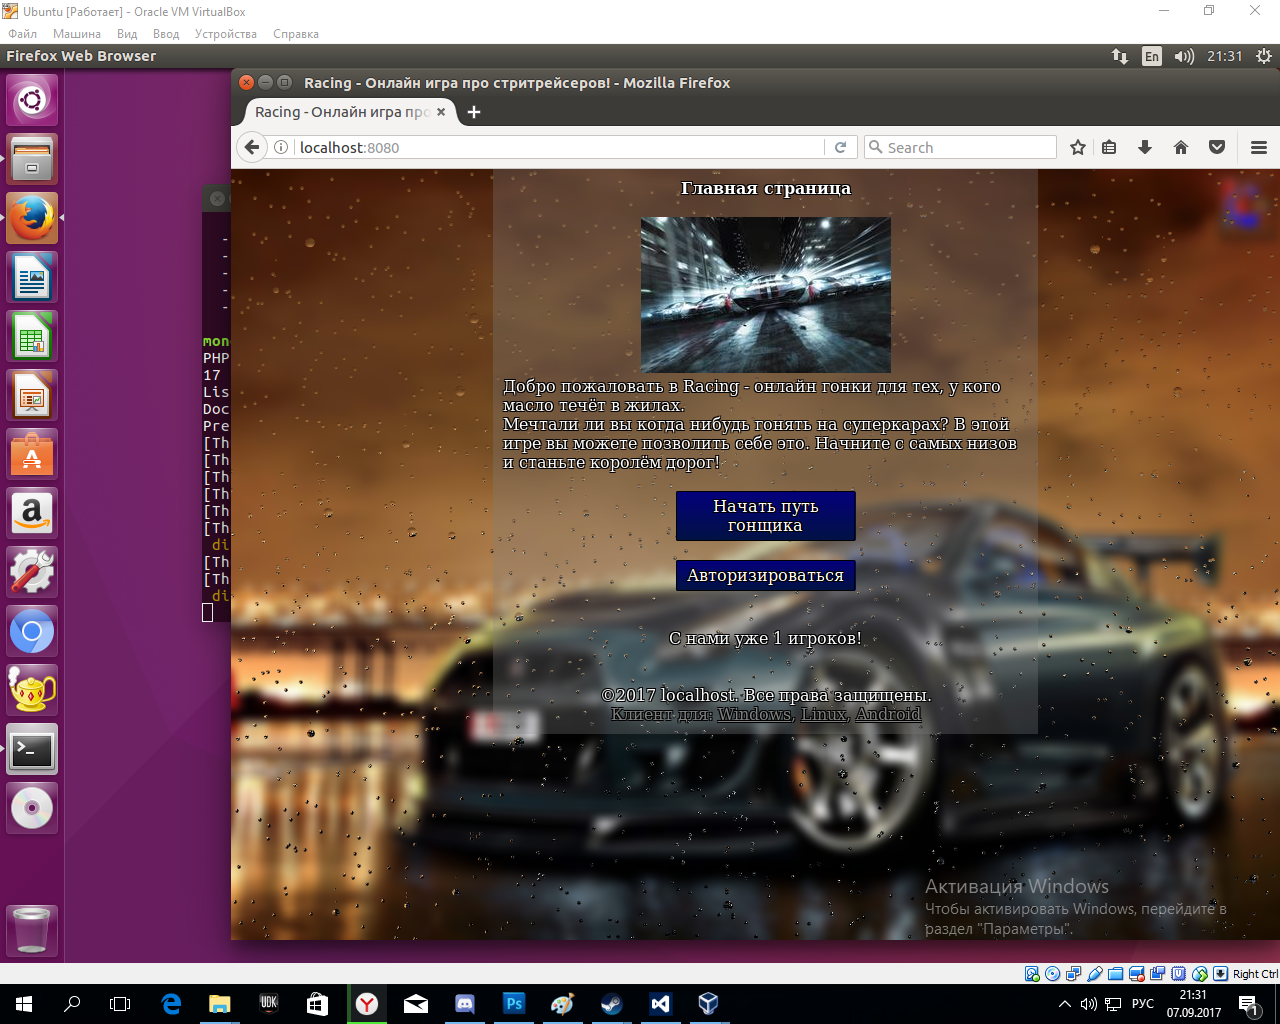
Task: Open the Android client link
Action: (888, 714)
